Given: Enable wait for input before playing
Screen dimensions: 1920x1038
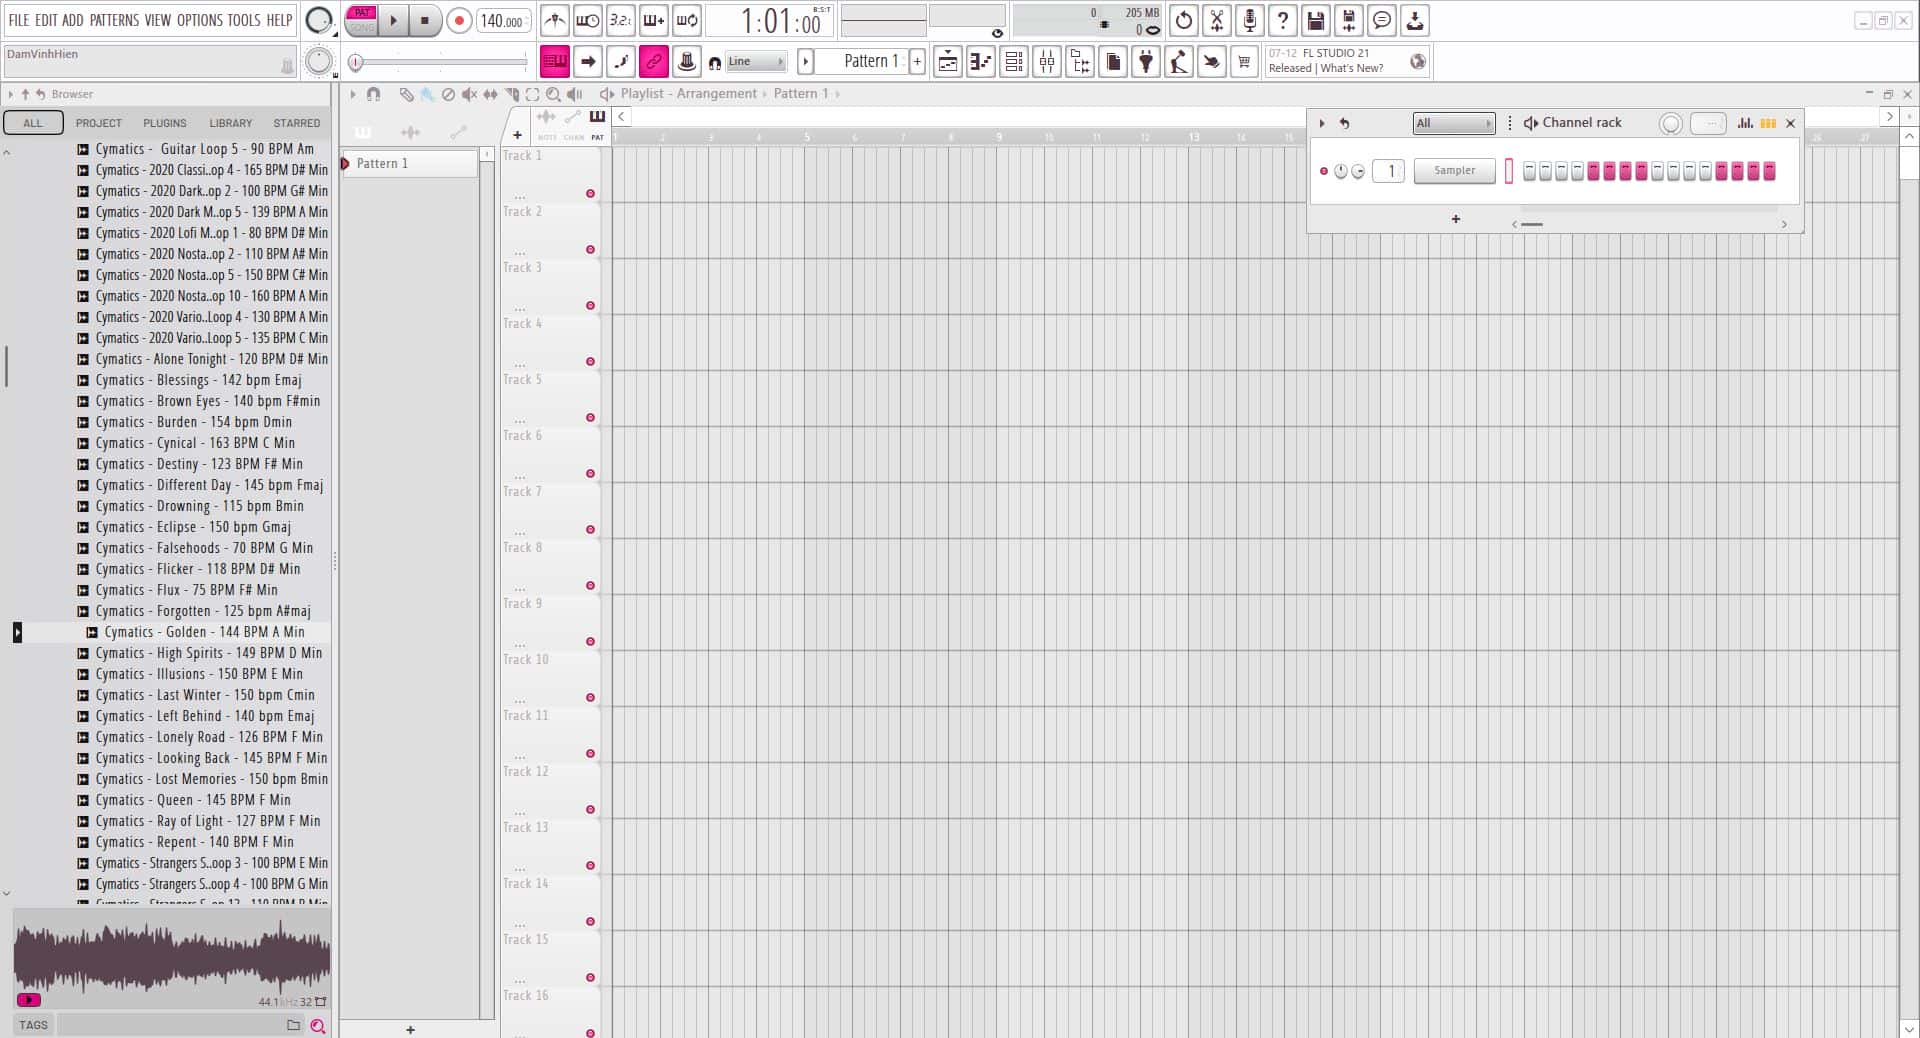Looking at the screenshot, I should click(x=588, y=20).
